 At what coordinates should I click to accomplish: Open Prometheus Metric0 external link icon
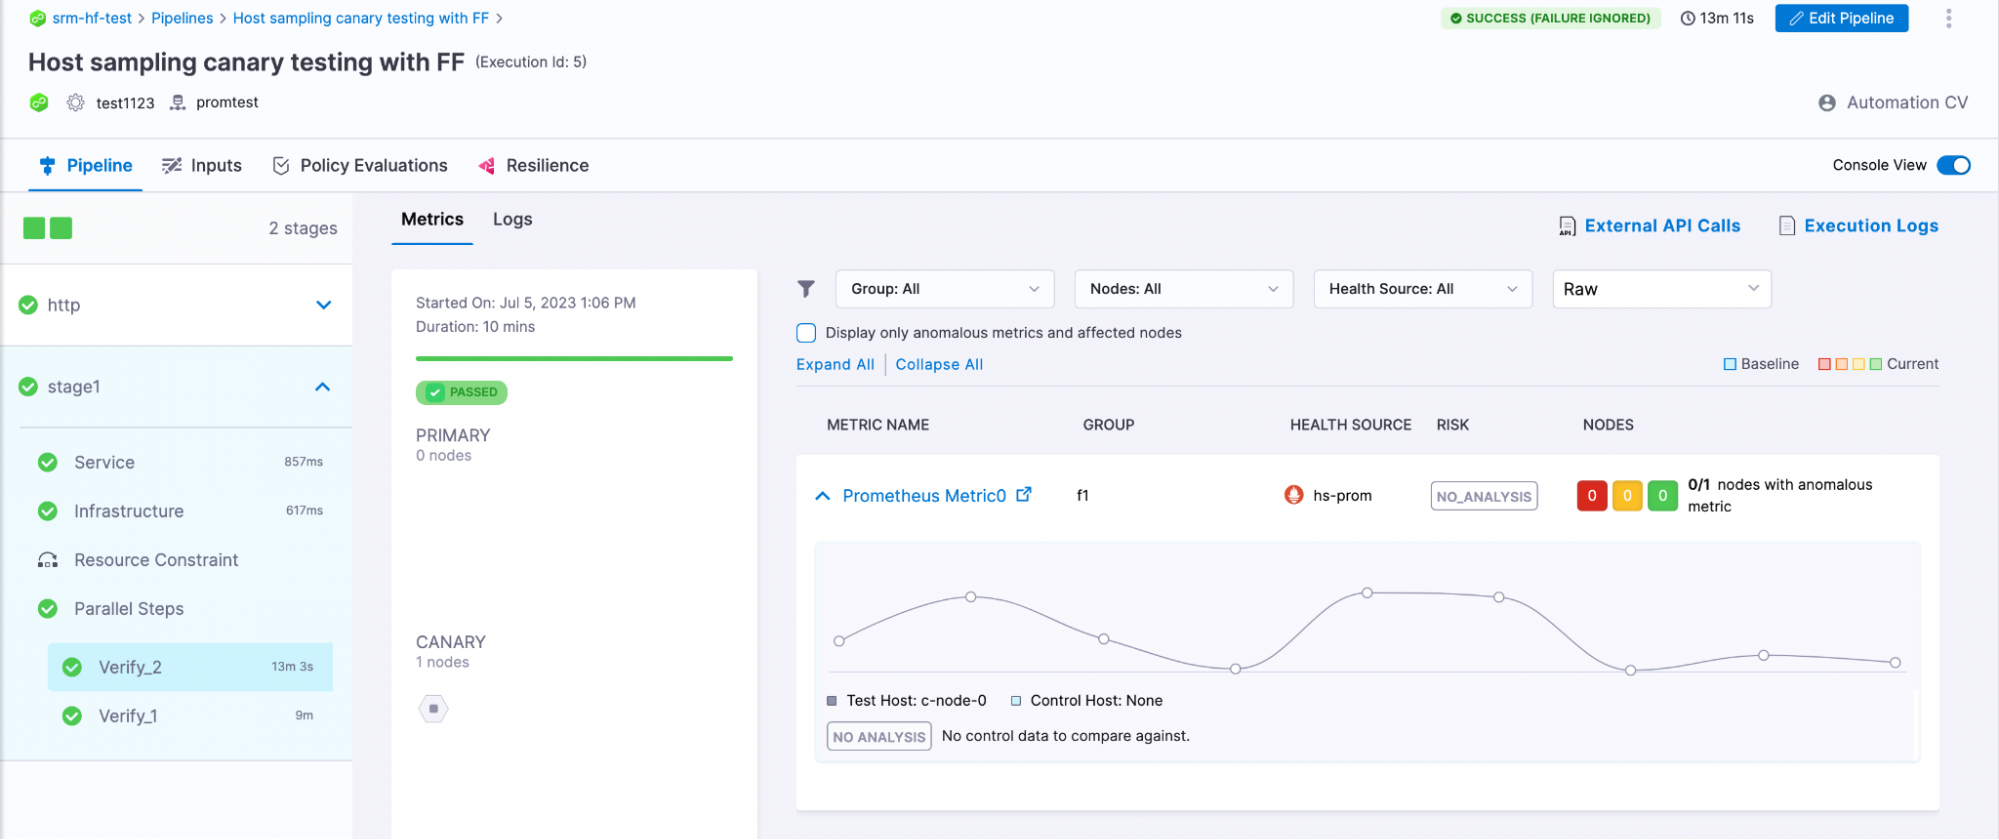[x=1024, y=495]
